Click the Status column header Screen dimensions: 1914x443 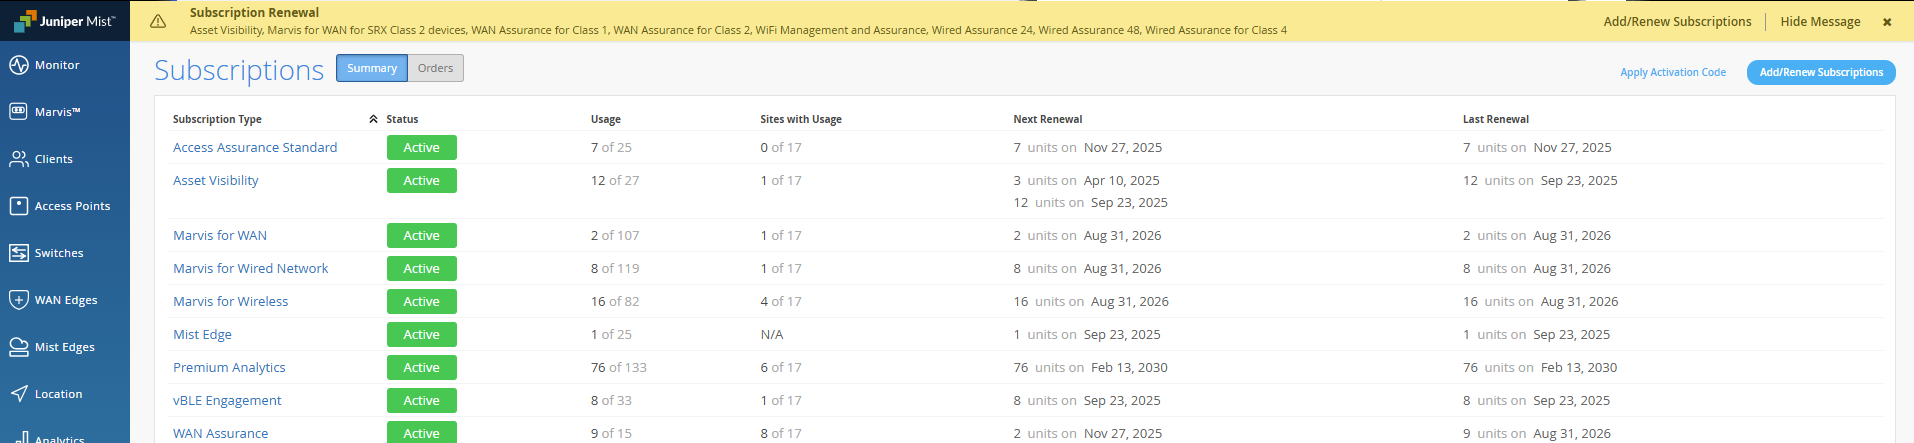(x=402, y=119)
